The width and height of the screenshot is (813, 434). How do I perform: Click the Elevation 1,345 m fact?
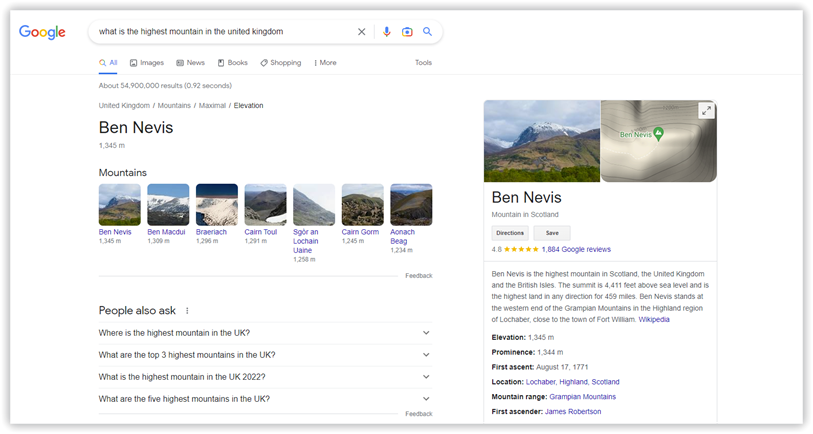[x=523, y=338]
